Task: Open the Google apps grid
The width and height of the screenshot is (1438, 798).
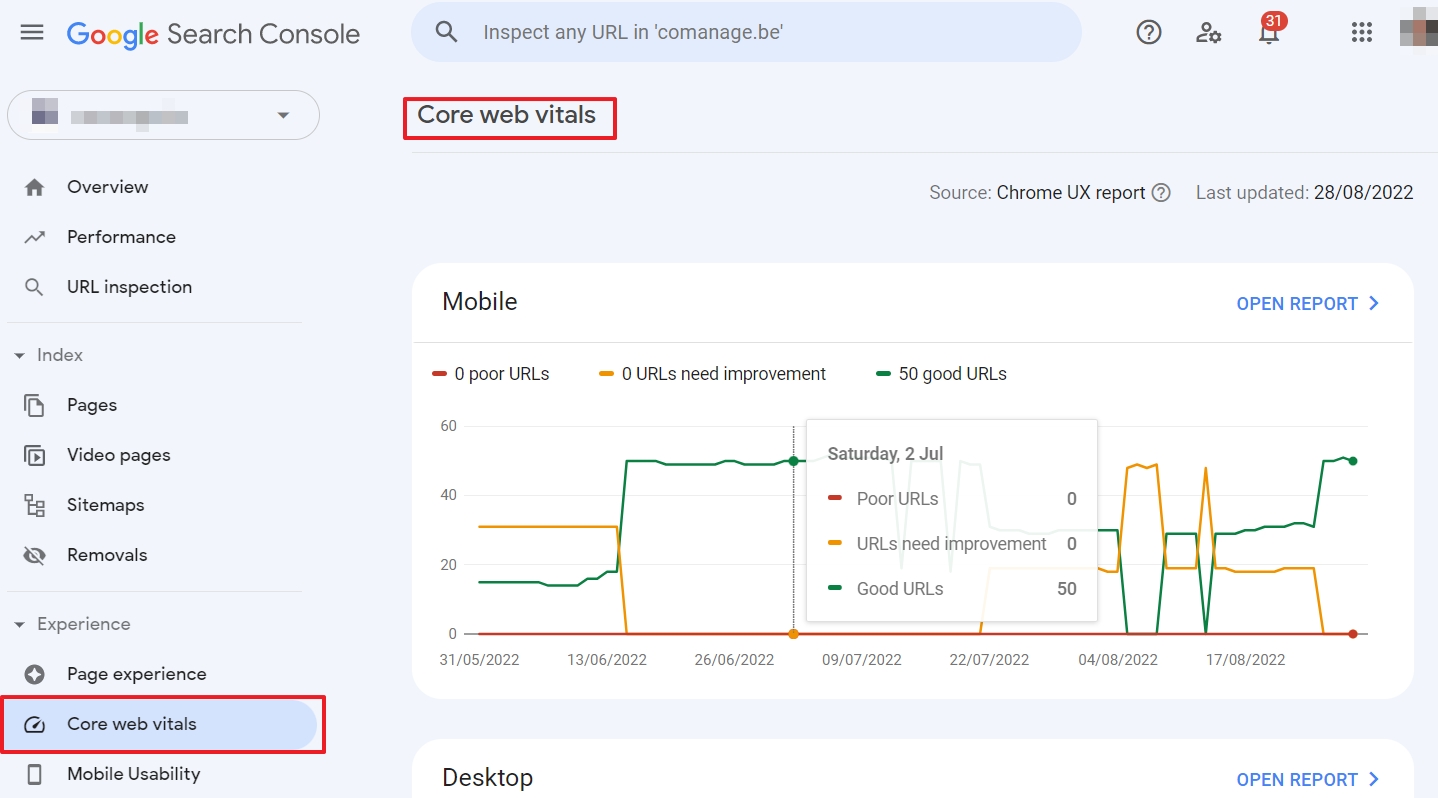Action: point(1361,32)
